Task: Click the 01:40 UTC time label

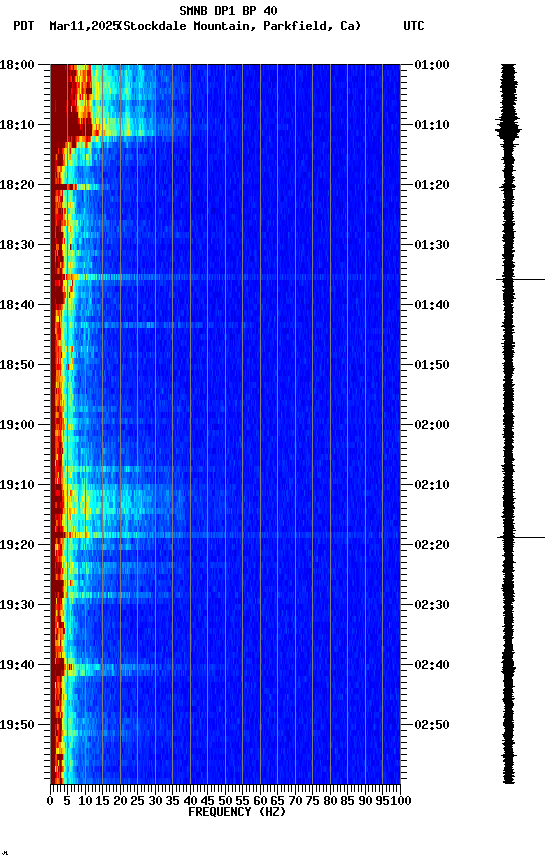Action: click(x=432, y=305)
